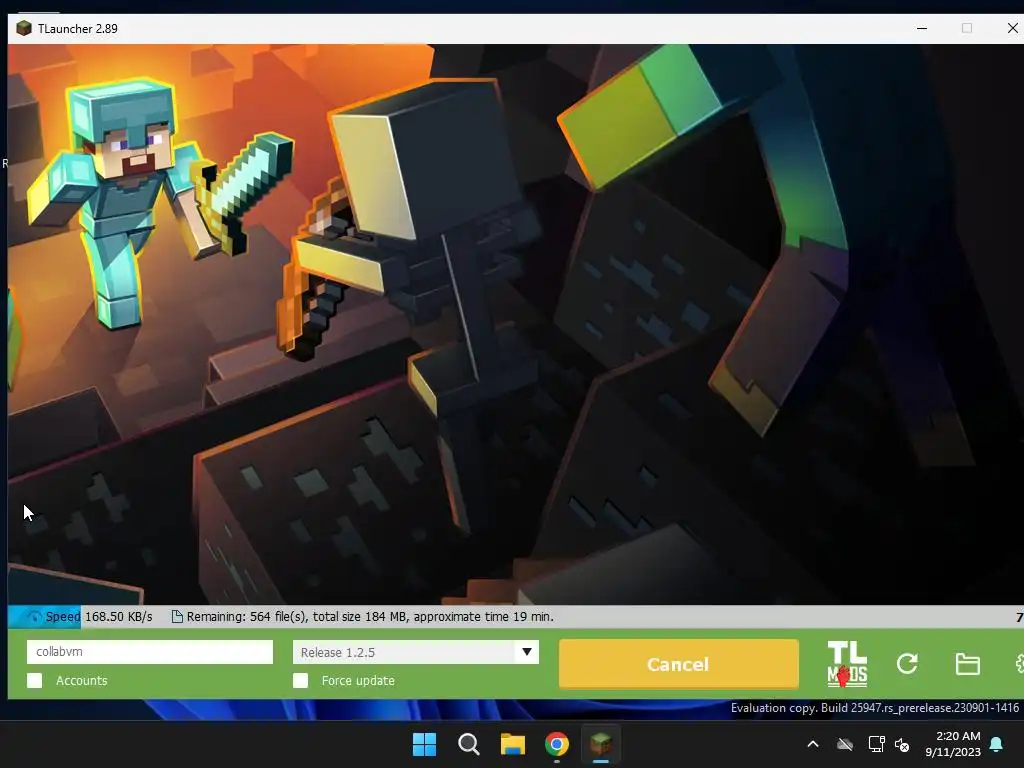Click the download progress bar

point(516,616)
